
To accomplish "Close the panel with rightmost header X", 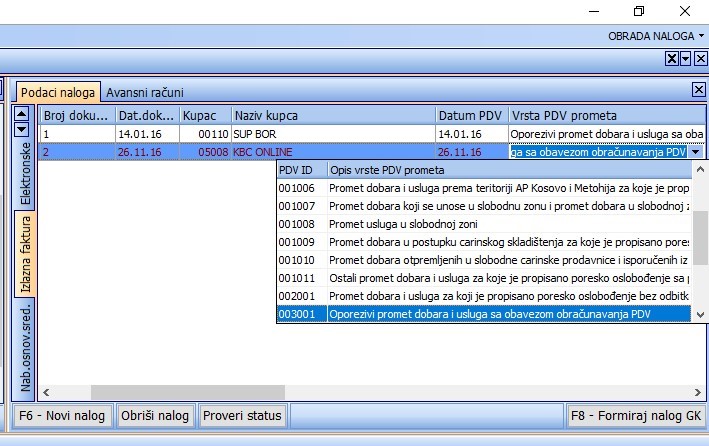I will tap(700, 59).
